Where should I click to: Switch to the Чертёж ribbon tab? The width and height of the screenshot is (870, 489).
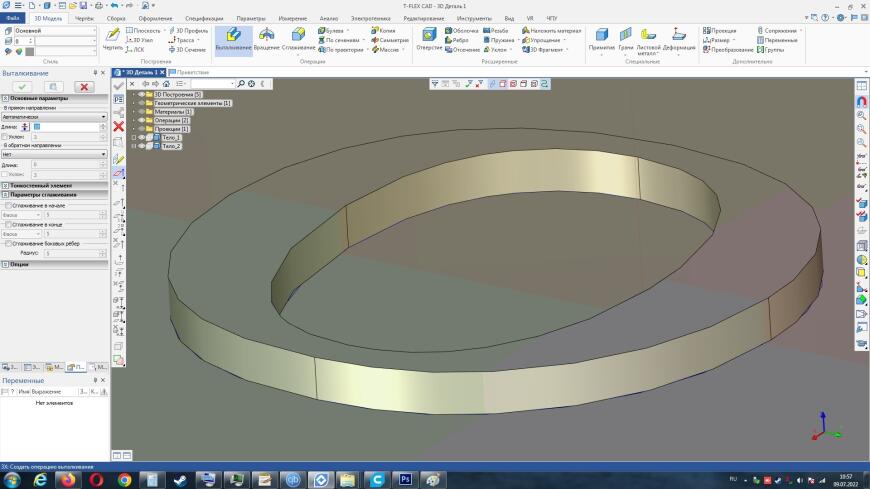[84, 18]
